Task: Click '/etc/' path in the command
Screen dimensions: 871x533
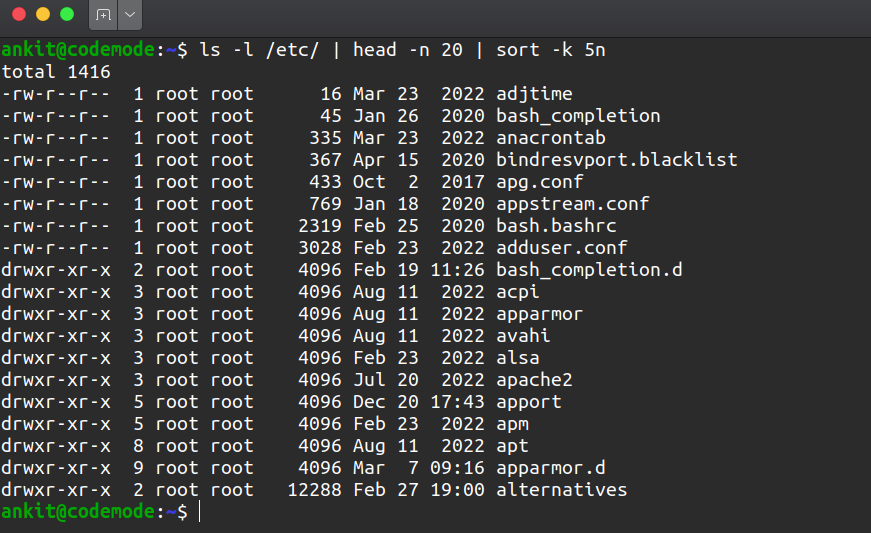Action: pos(293,50)
